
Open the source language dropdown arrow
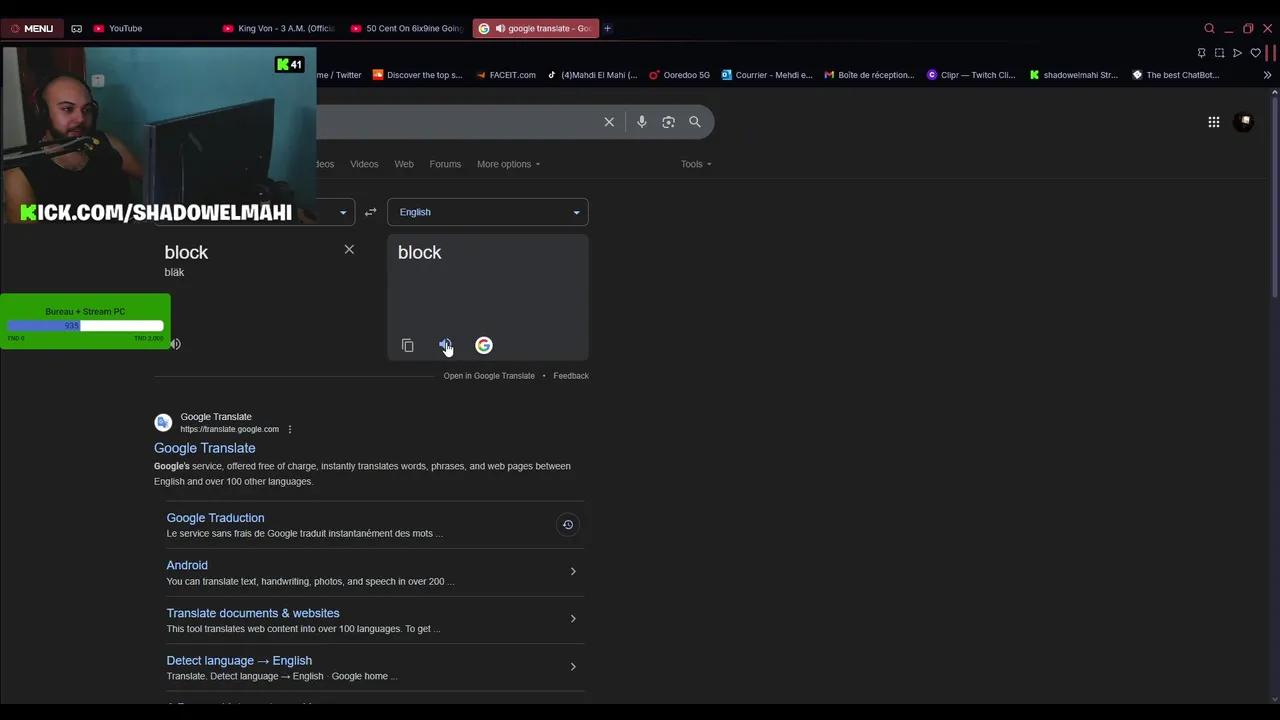click(x=343, y=212)
